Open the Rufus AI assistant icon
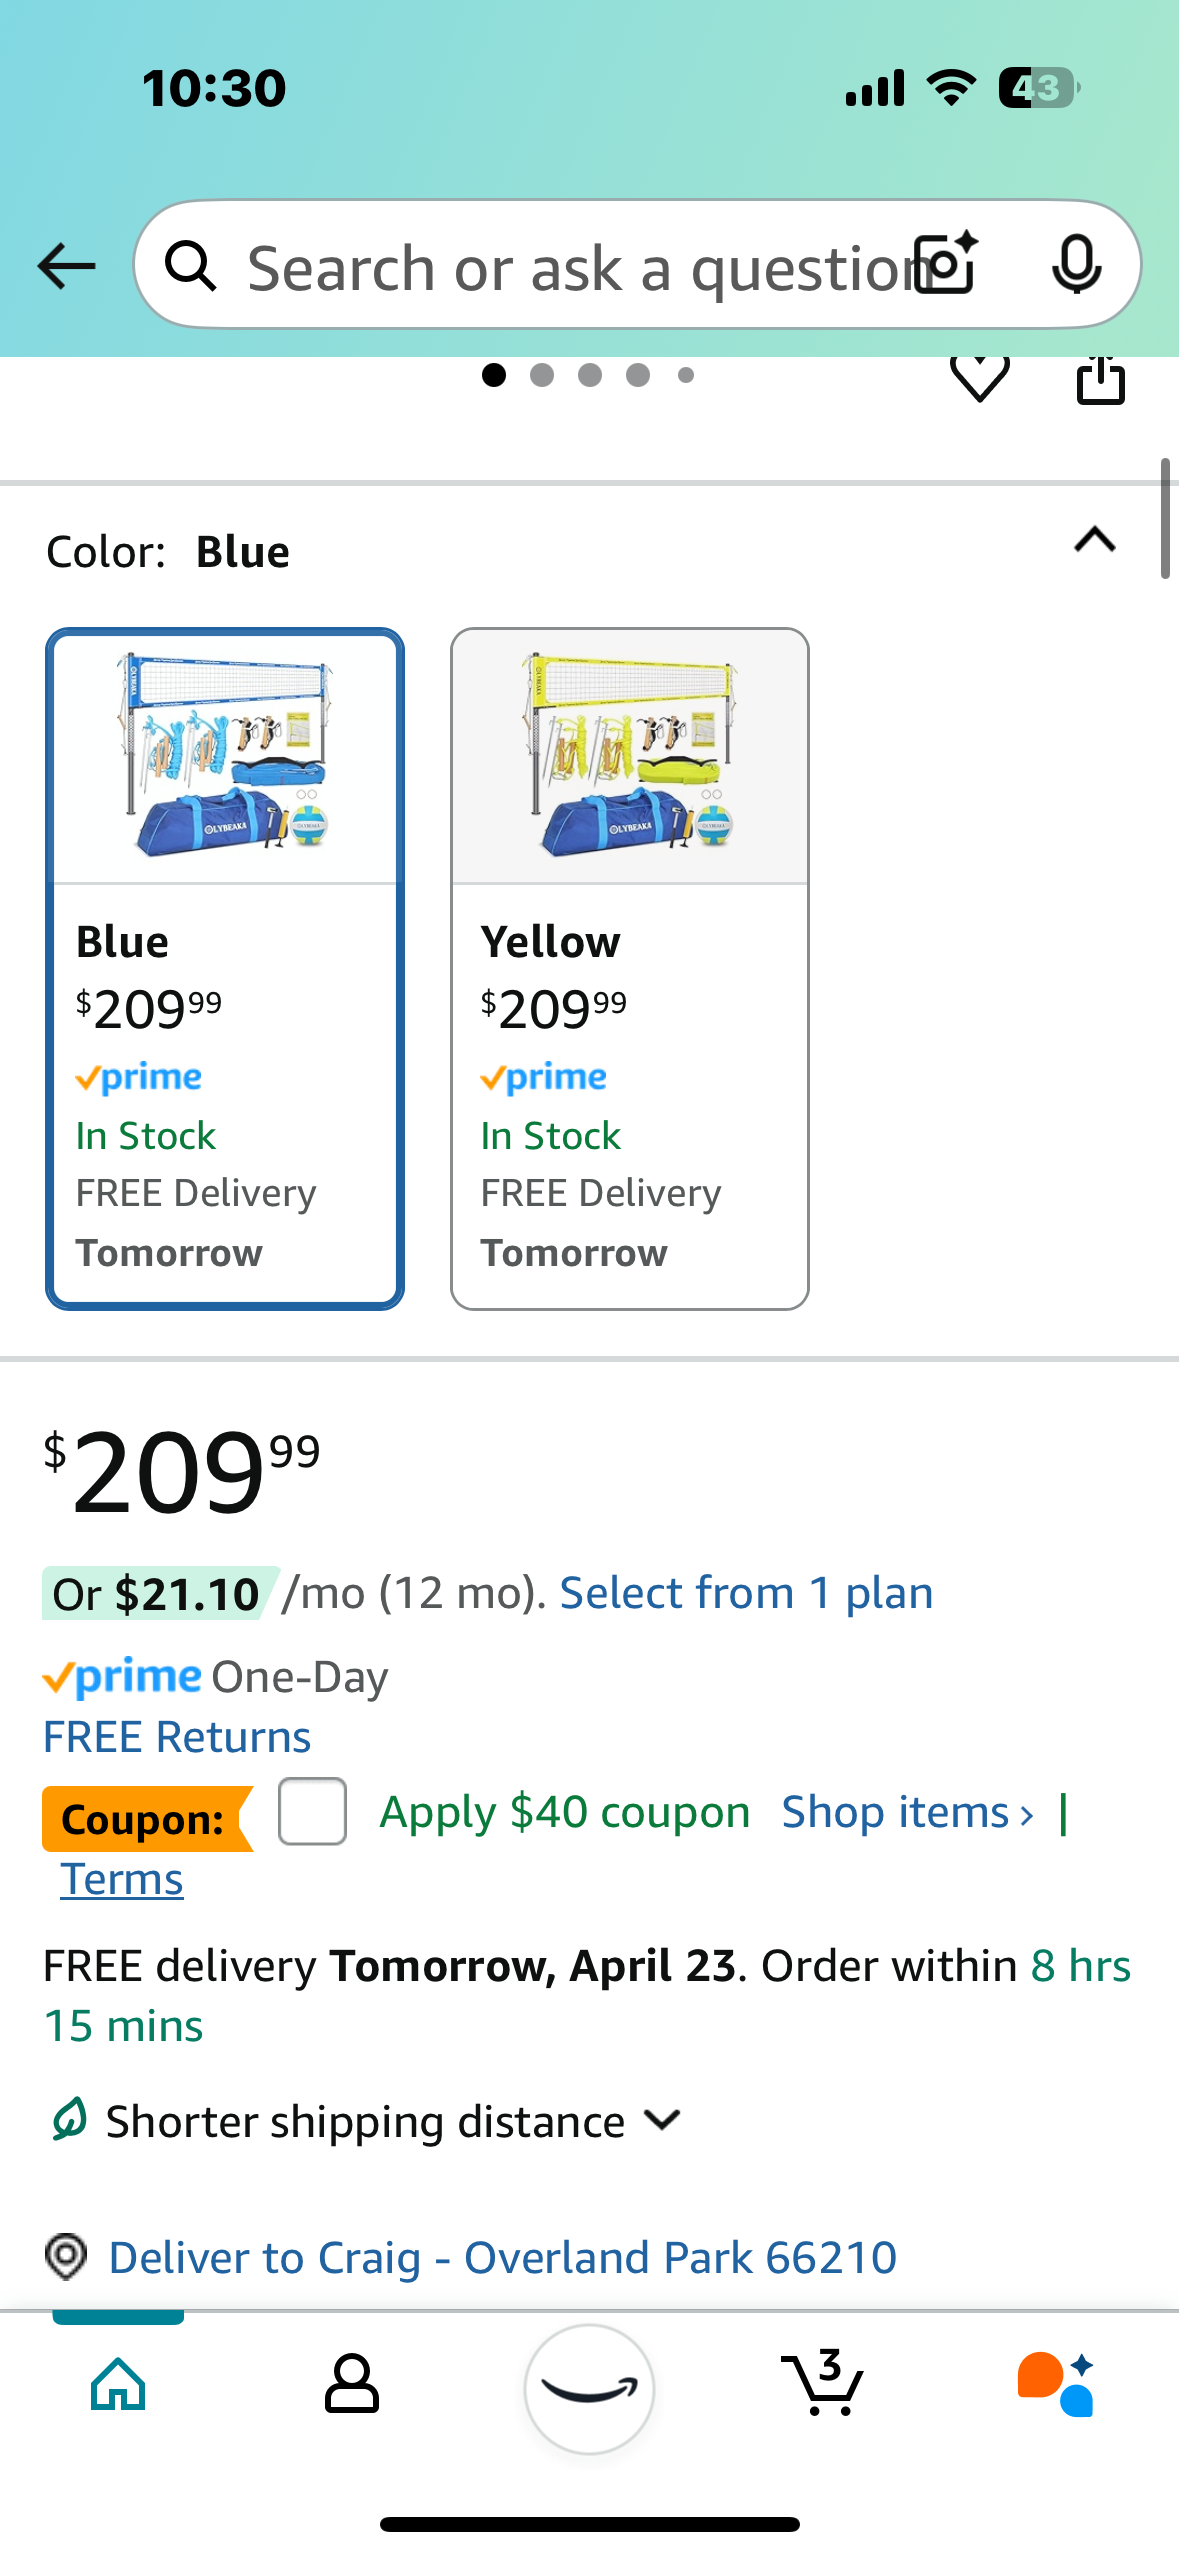This screenshot has height=2556, width=1179. (x=1056, y=2384)
